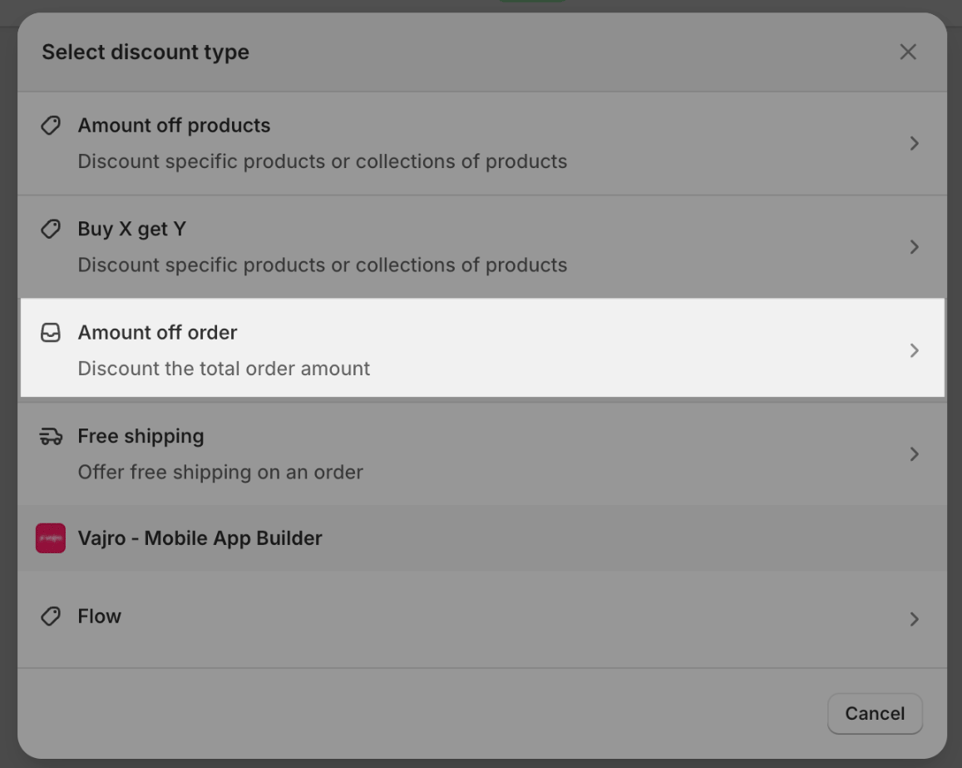The image size is (962, 768).
Task: Pick the Amount off order heading
Action: coord(158,333)
